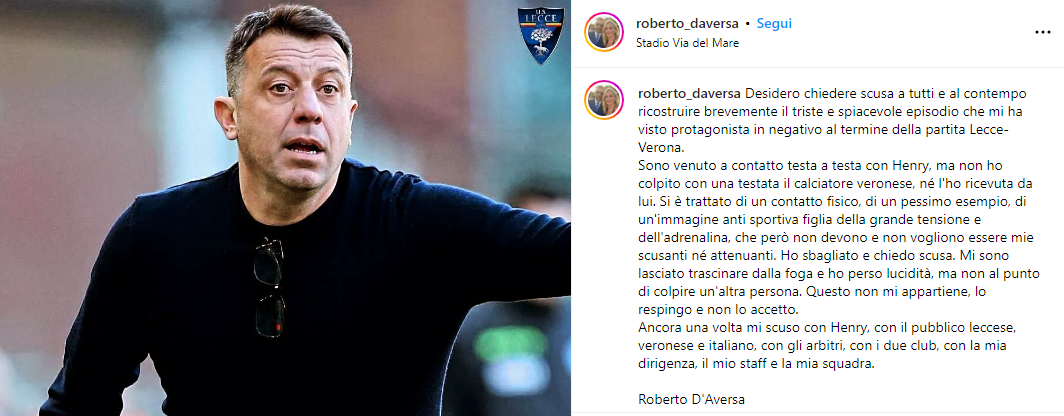Open roberto_daversa profile from header username
The width and height of the screenshot is (1064, 416).
pos(687,24)
